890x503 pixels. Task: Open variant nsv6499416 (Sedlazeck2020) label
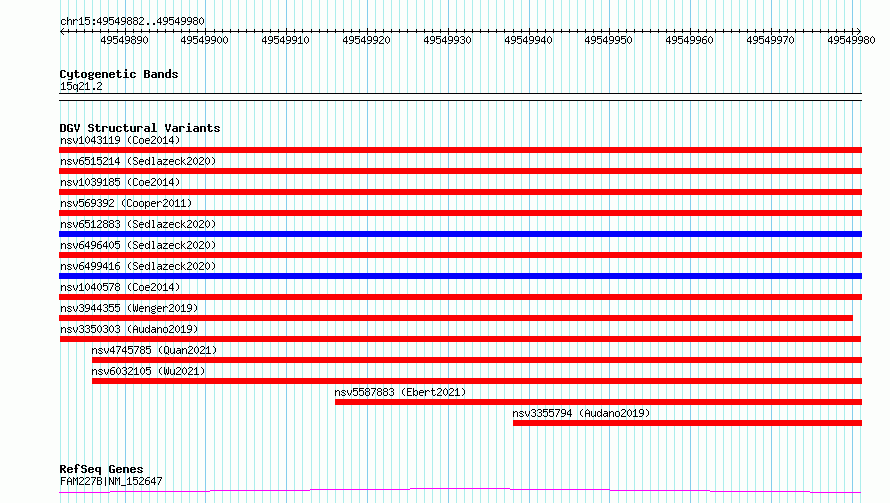coord(138,266)
